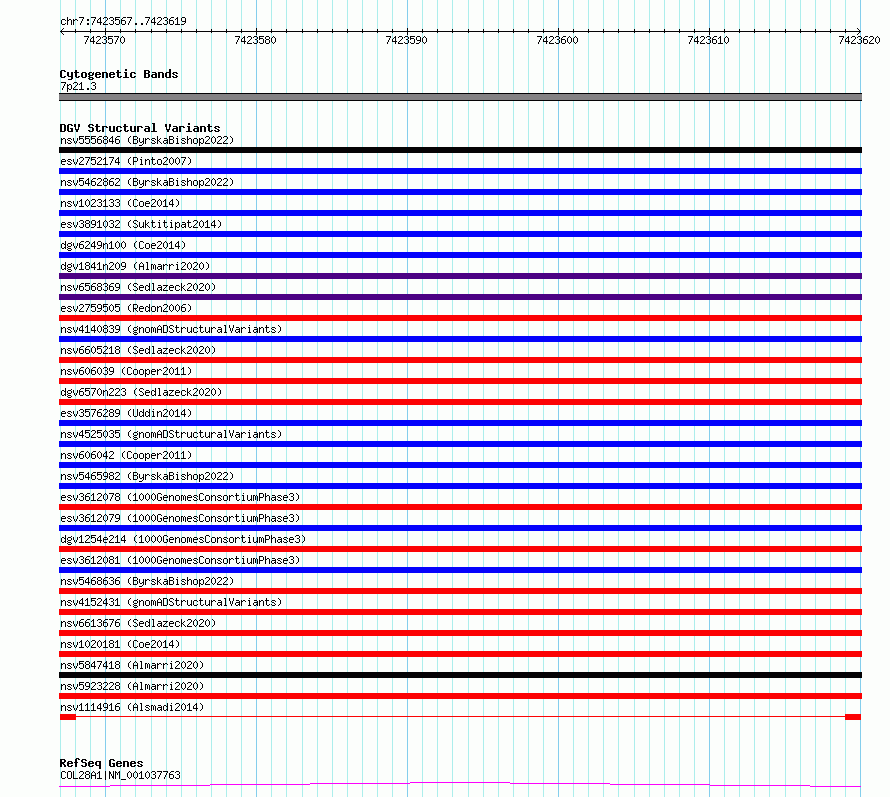Click the blue bar under nsv1023133
Image resolution: width=890 pixels, height=797 pixels.
[460, 213]
